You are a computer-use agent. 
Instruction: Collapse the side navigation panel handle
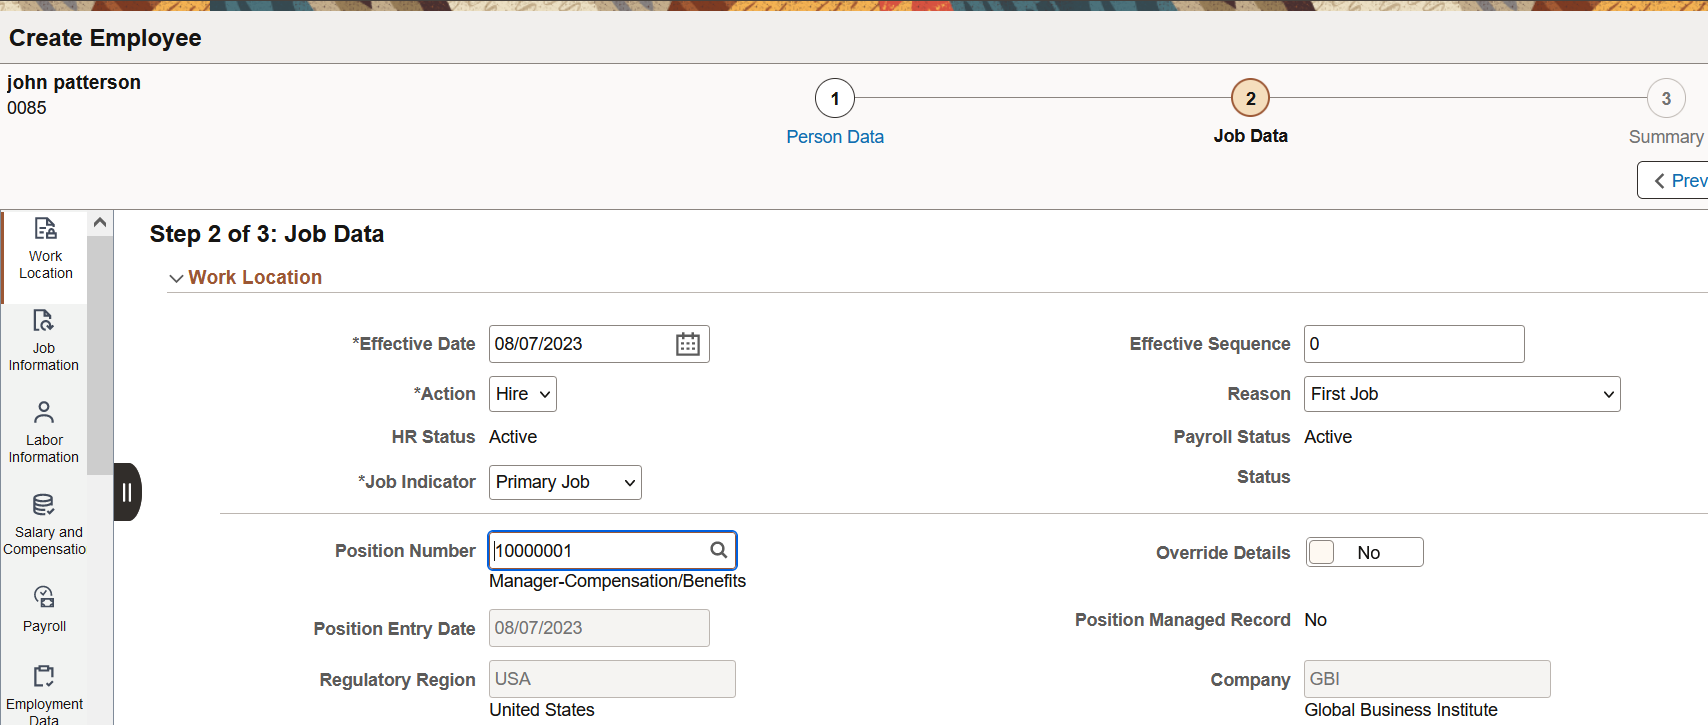click(127, 492)
